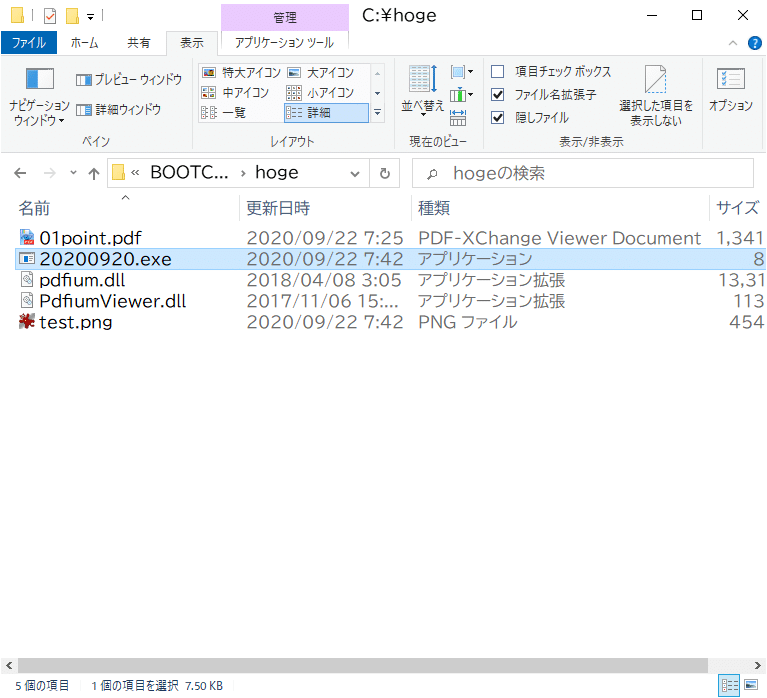
Task: Click the horizontal scrollbar thumb
Action: 363,665
